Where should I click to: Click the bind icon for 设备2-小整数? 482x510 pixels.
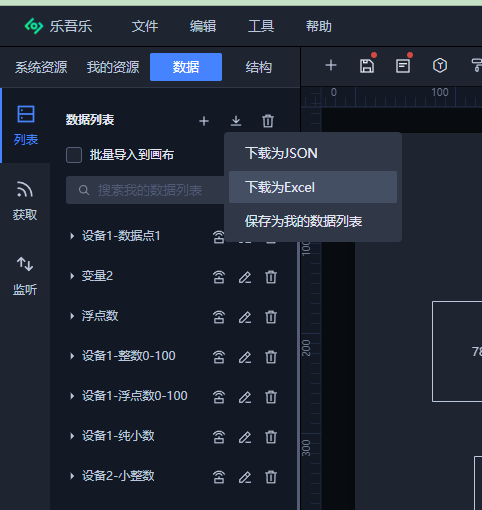219,477
